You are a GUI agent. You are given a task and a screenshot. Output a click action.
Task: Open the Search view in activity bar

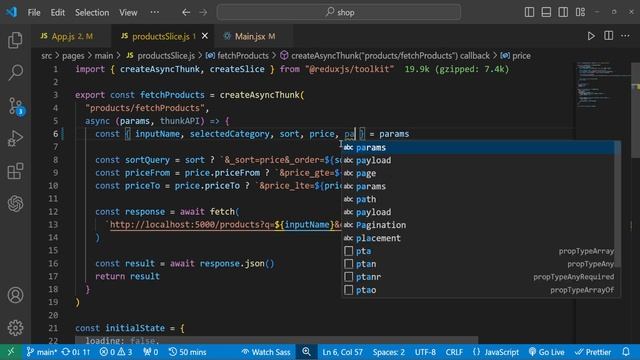pos(16,72)
